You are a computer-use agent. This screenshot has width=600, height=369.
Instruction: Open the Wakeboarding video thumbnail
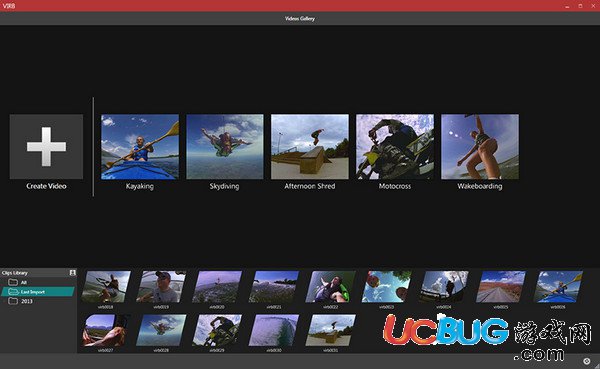(x=480, y=147)
